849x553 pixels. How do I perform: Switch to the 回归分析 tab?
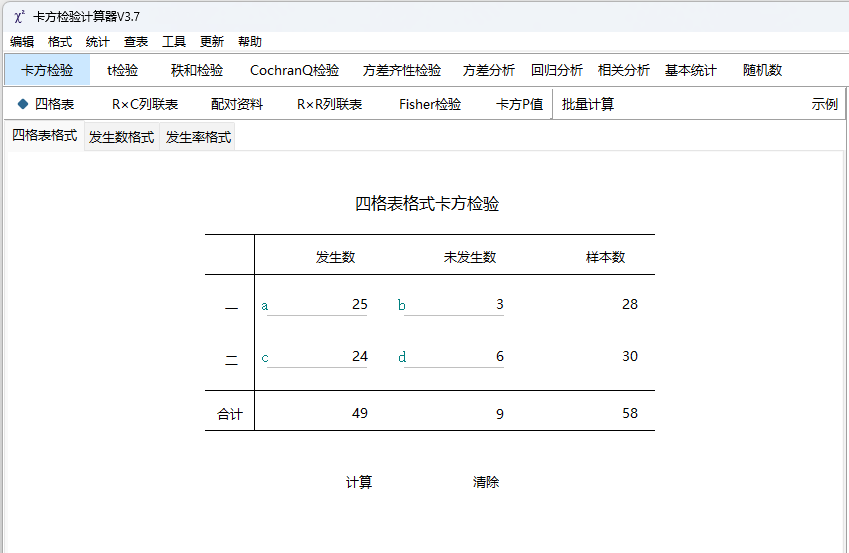pyautogui.click(x=557, y=70)
